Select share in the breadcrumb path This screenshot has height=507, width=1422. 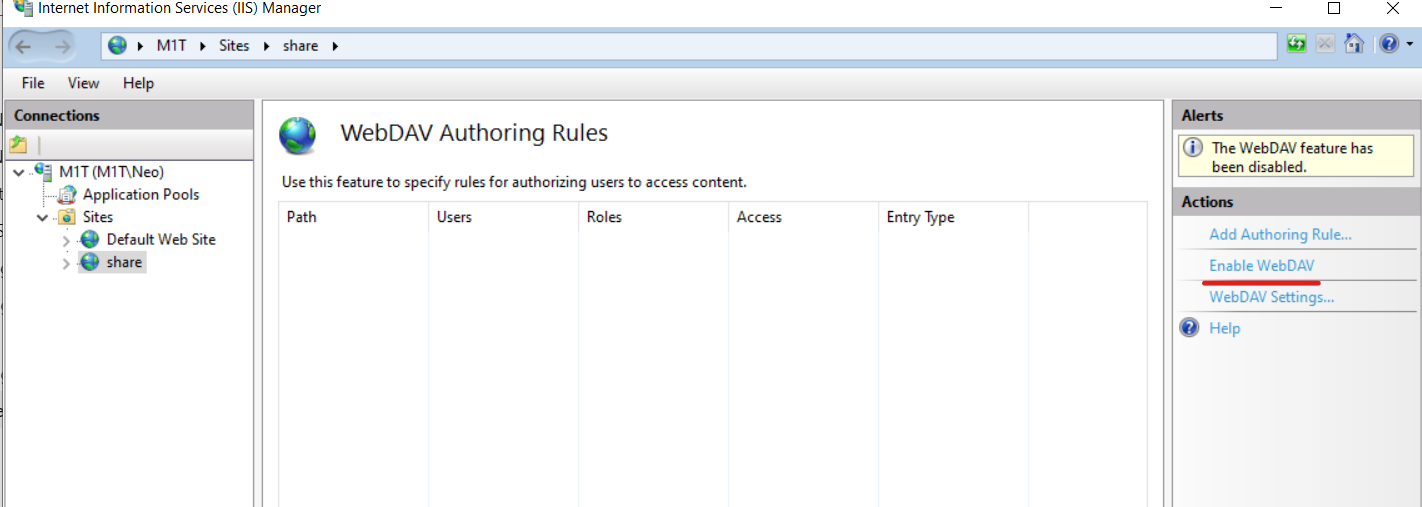pyautogui.click(x=300, y=46)
